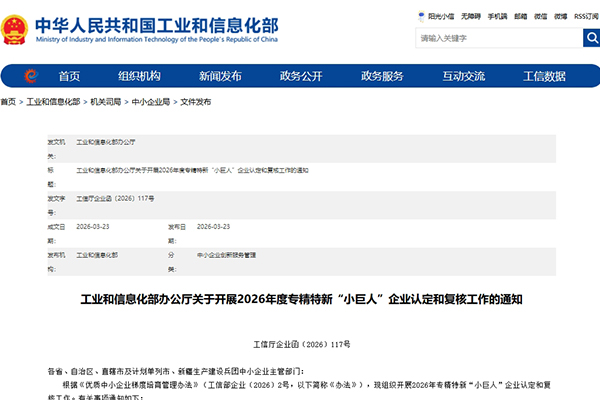Subscribe via RSS订阅 link
Screen dimensions: 600x400
[x=585, y=16]
